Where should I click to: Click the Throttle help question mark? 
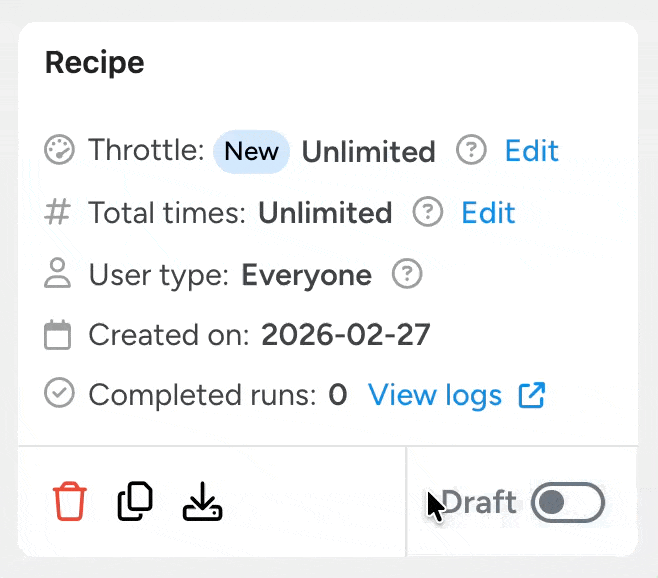(471, 151)
